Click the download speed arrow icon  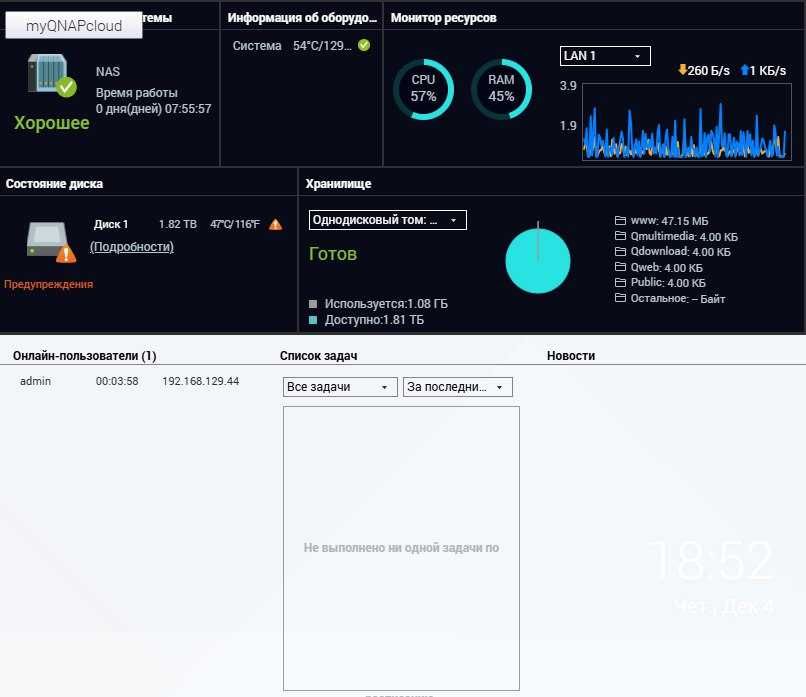point(682,70)
